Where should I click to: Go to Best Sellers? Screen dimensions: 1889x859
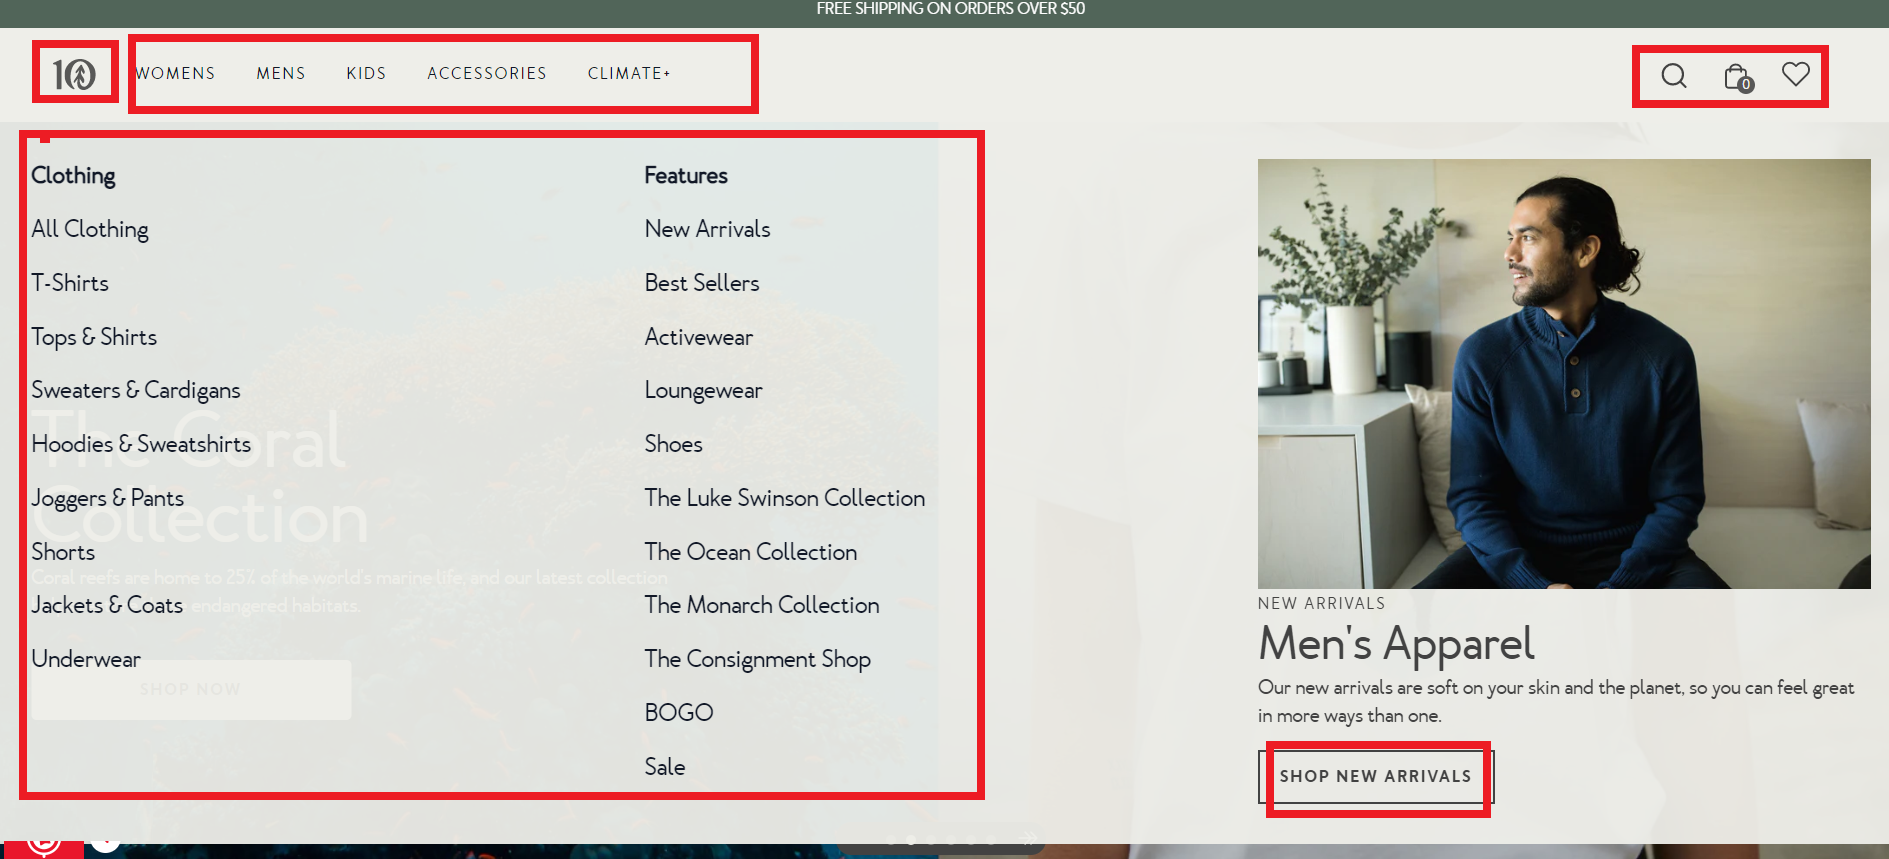click(x=702, y=283)
